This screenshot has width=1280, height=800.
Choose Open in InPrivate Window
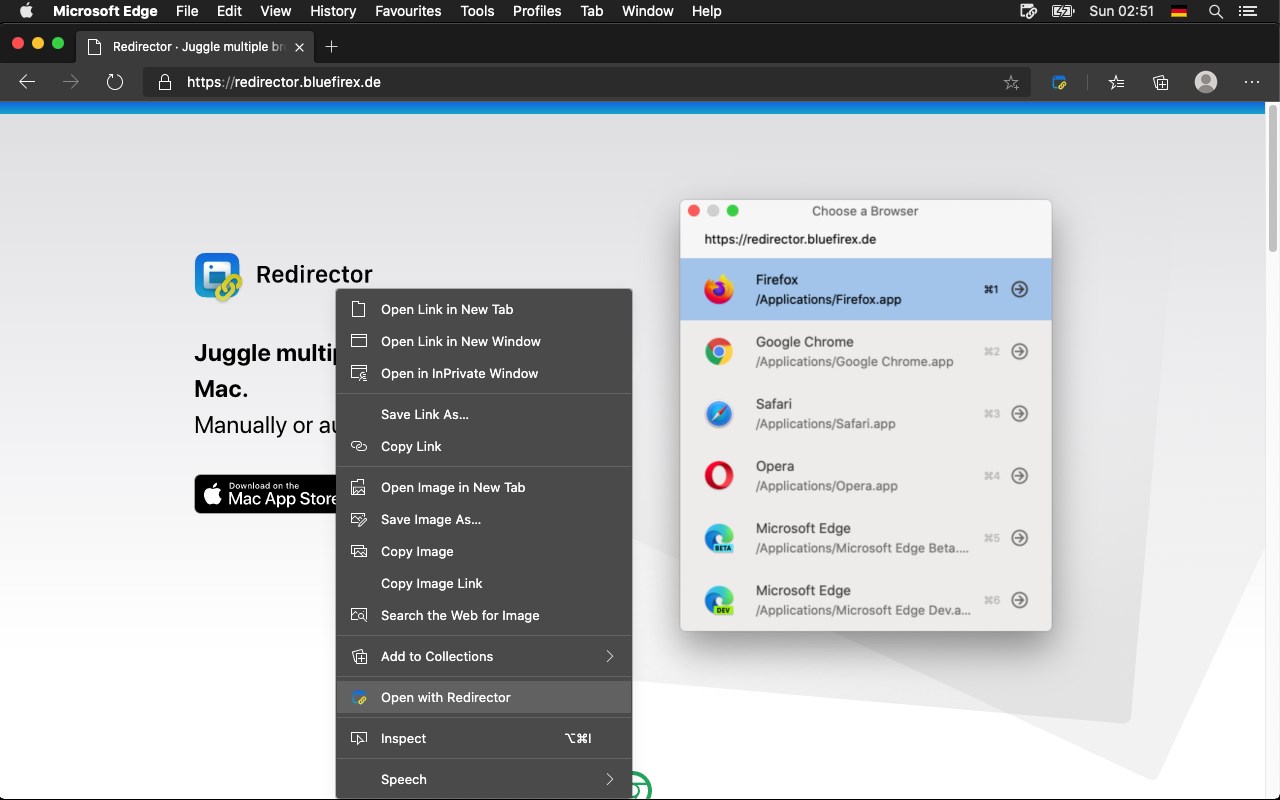(484, 373)
